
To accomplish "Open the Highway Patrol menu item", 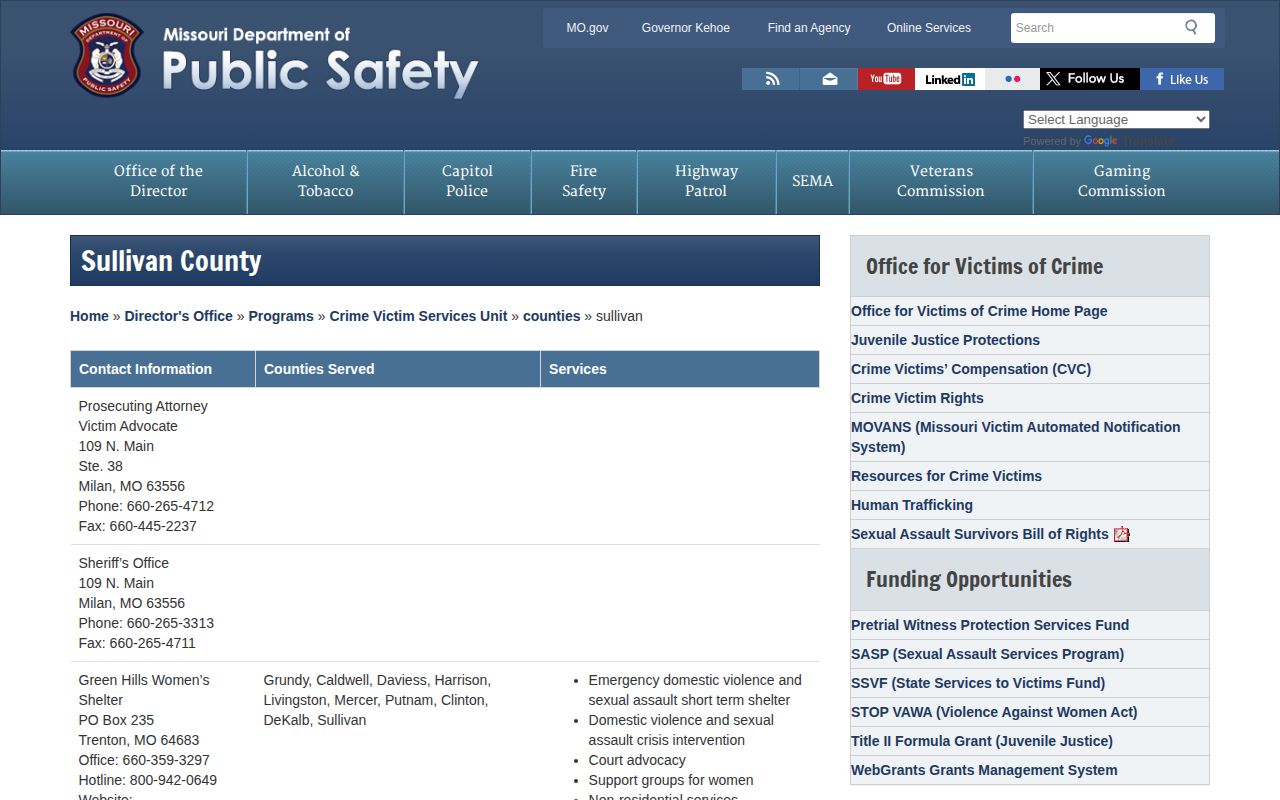I will coord(706,181).
